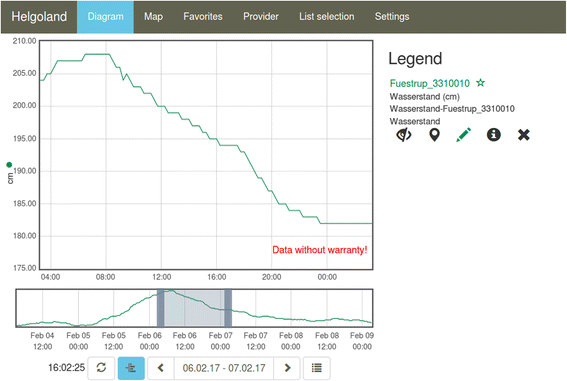This screenshot has height=381, width=567.
Task: Hide the Fuestrup_3310010 timeseries with eye icon
Action: pyautogui.click(x=404, y=135)
